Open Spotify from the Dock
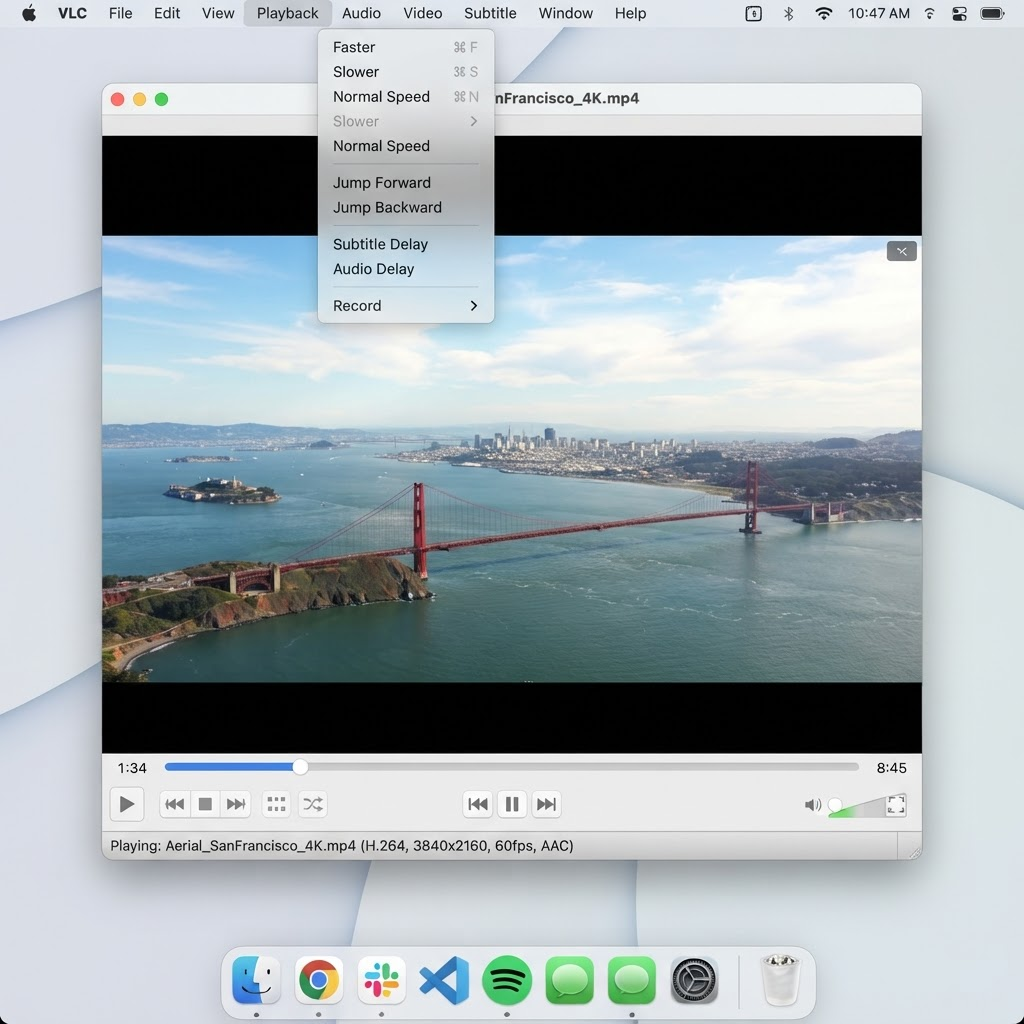1024x1024 pixels. tap(507, 980)
